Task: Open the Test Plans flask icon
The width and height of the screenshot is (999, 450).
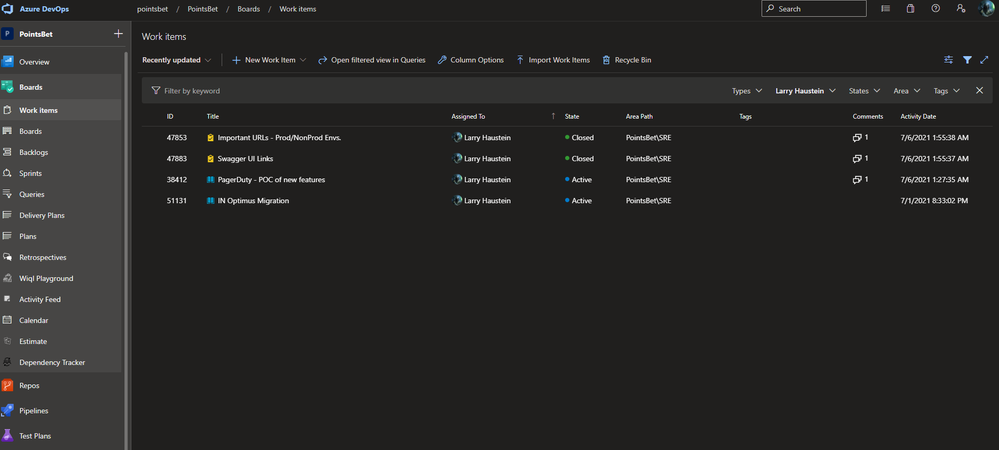Action: click(8, 436)
